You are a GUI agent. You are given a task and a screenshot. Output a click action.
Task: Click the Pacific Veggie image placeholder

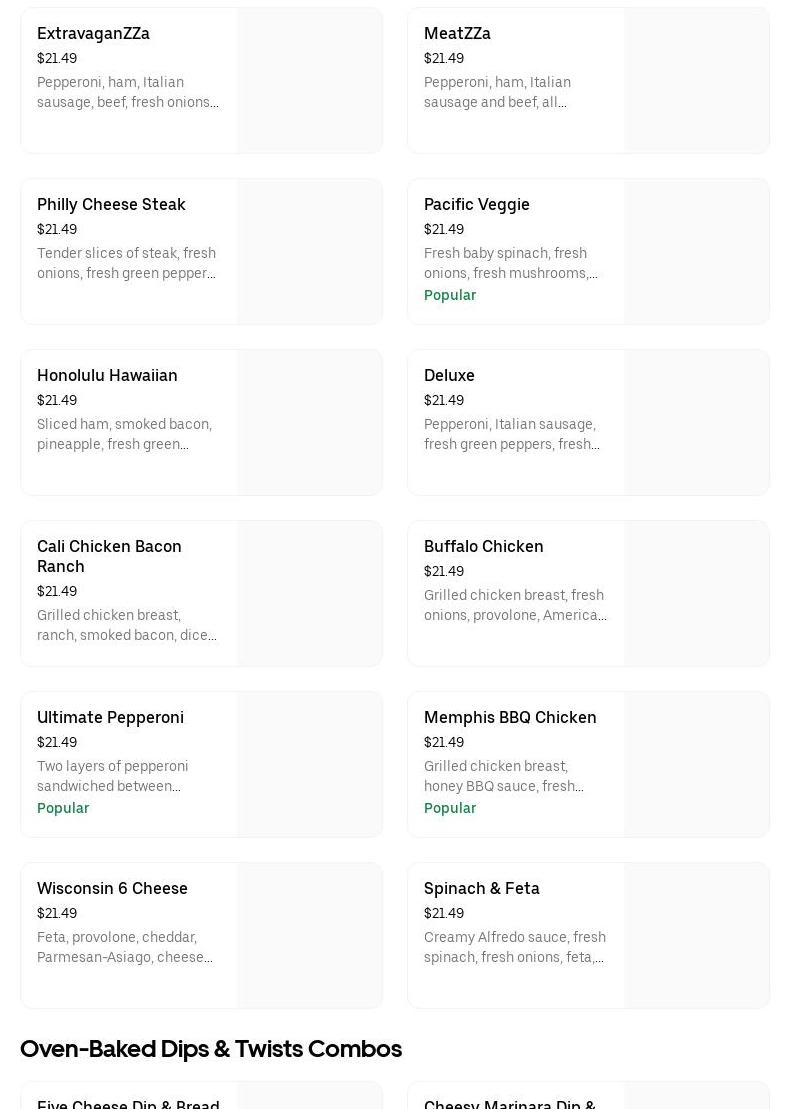pyautogui.click(x=697, y=252)
